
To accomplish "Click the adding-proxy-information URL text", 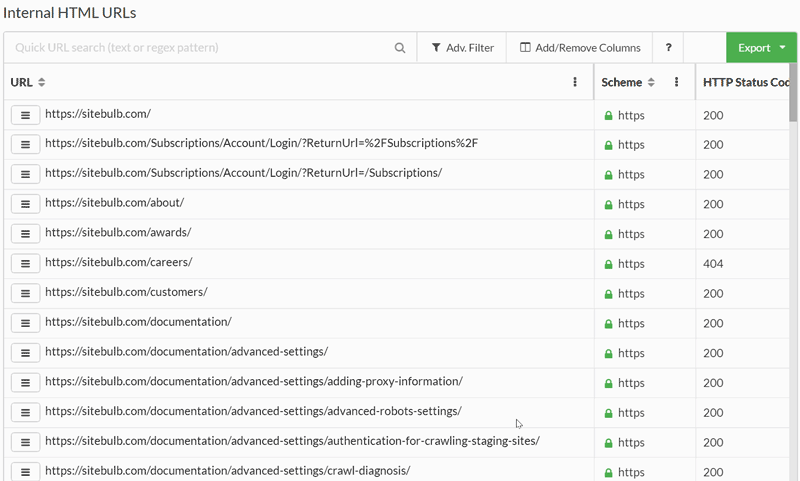I will click(254, 382).
